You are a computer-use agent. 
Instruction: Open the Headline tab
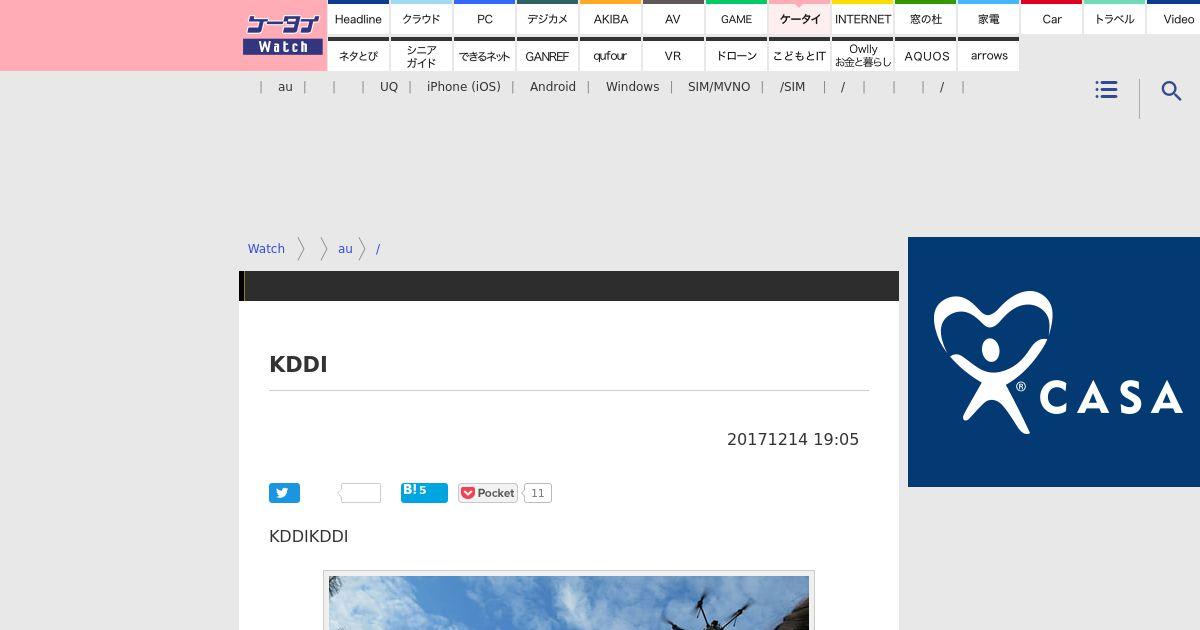pos(358,18)
